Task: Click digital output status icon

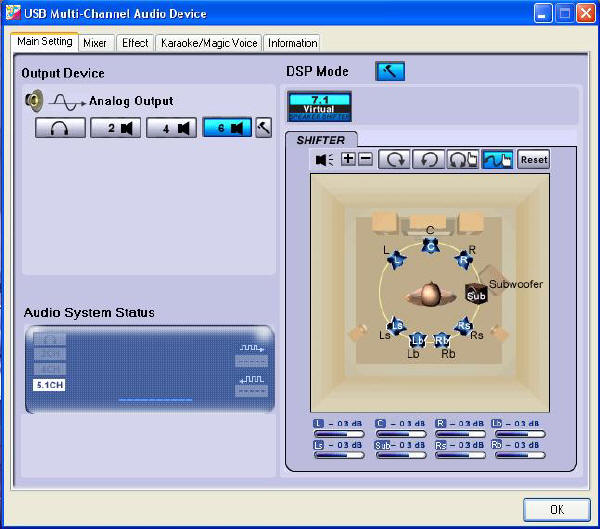Action: (x=251, y=348)
